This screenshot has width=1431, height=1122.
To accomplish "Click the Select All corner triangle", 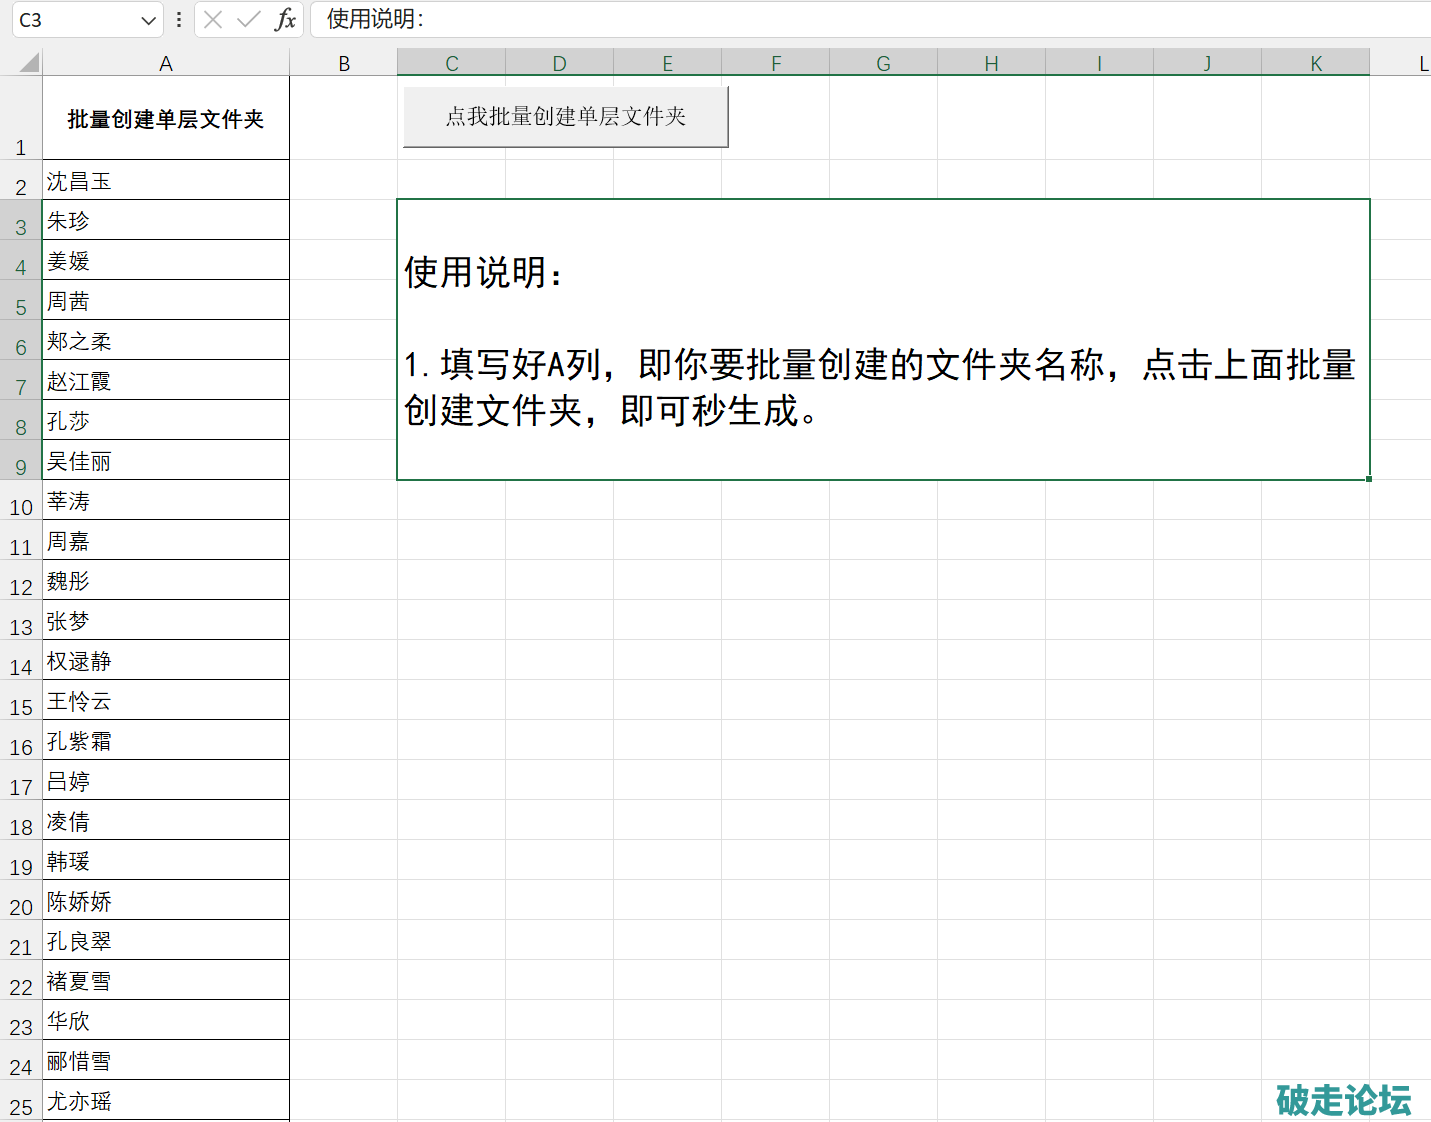I will 28,63.
